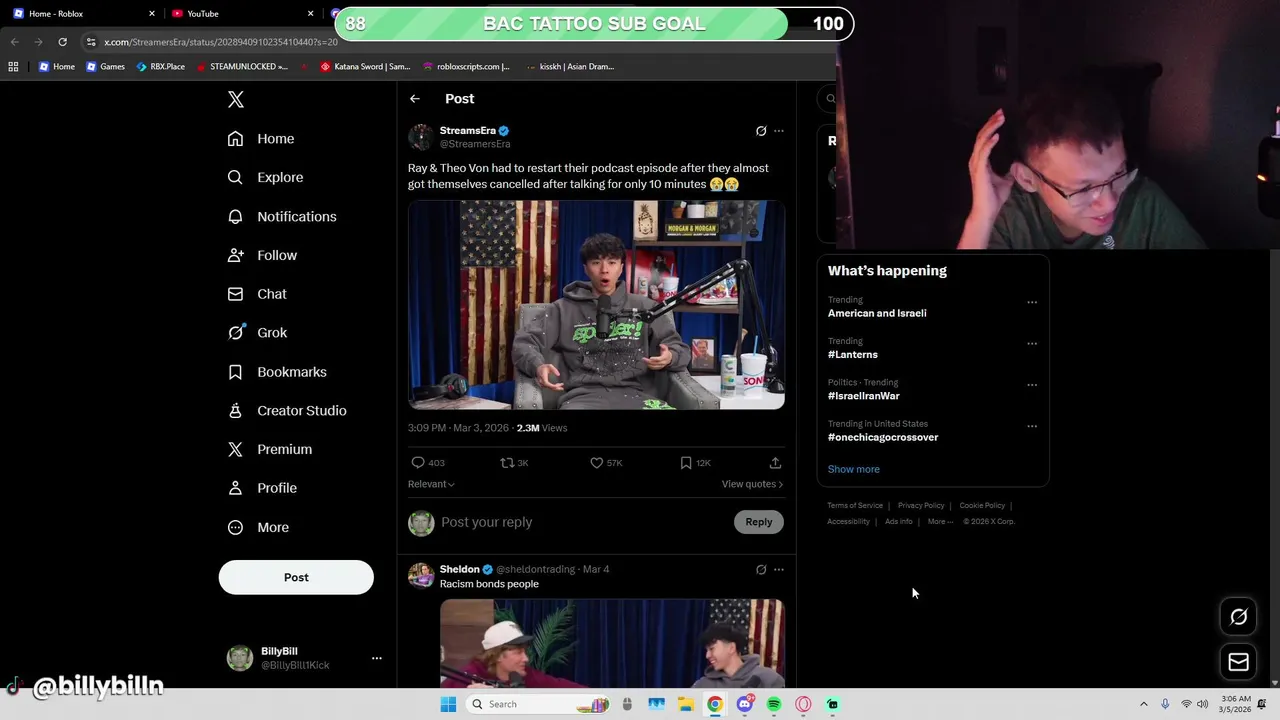The width and height of the screenshot is (1280, 720).
Task: Open trending hashtag #Lanterns
Action: [x=853, y=354]
